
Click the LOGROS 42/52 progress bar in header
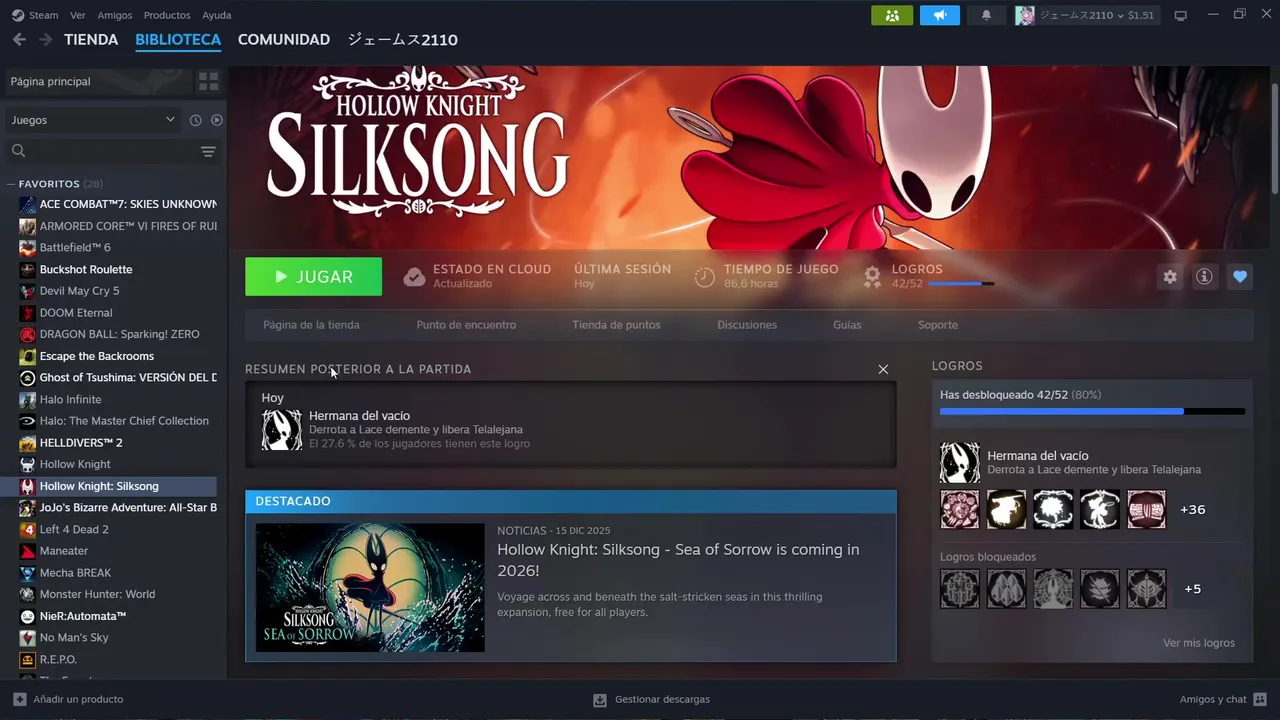(961, 284)
